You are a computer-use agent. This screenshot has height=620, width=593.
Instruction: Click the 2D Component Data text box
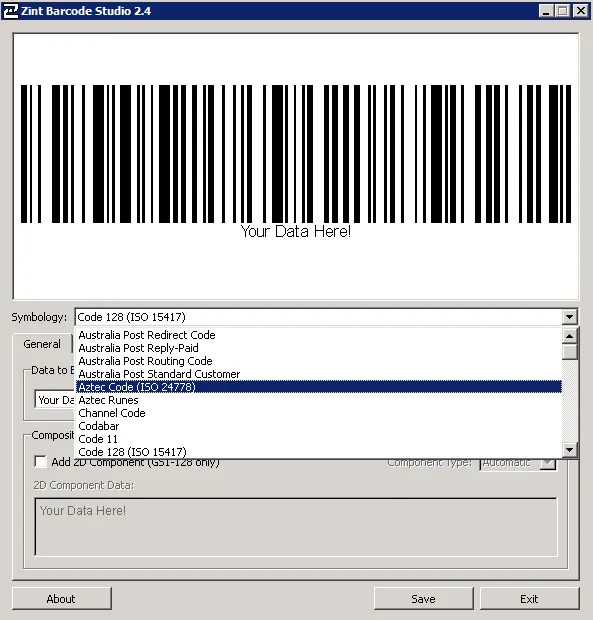pos(296,527)
